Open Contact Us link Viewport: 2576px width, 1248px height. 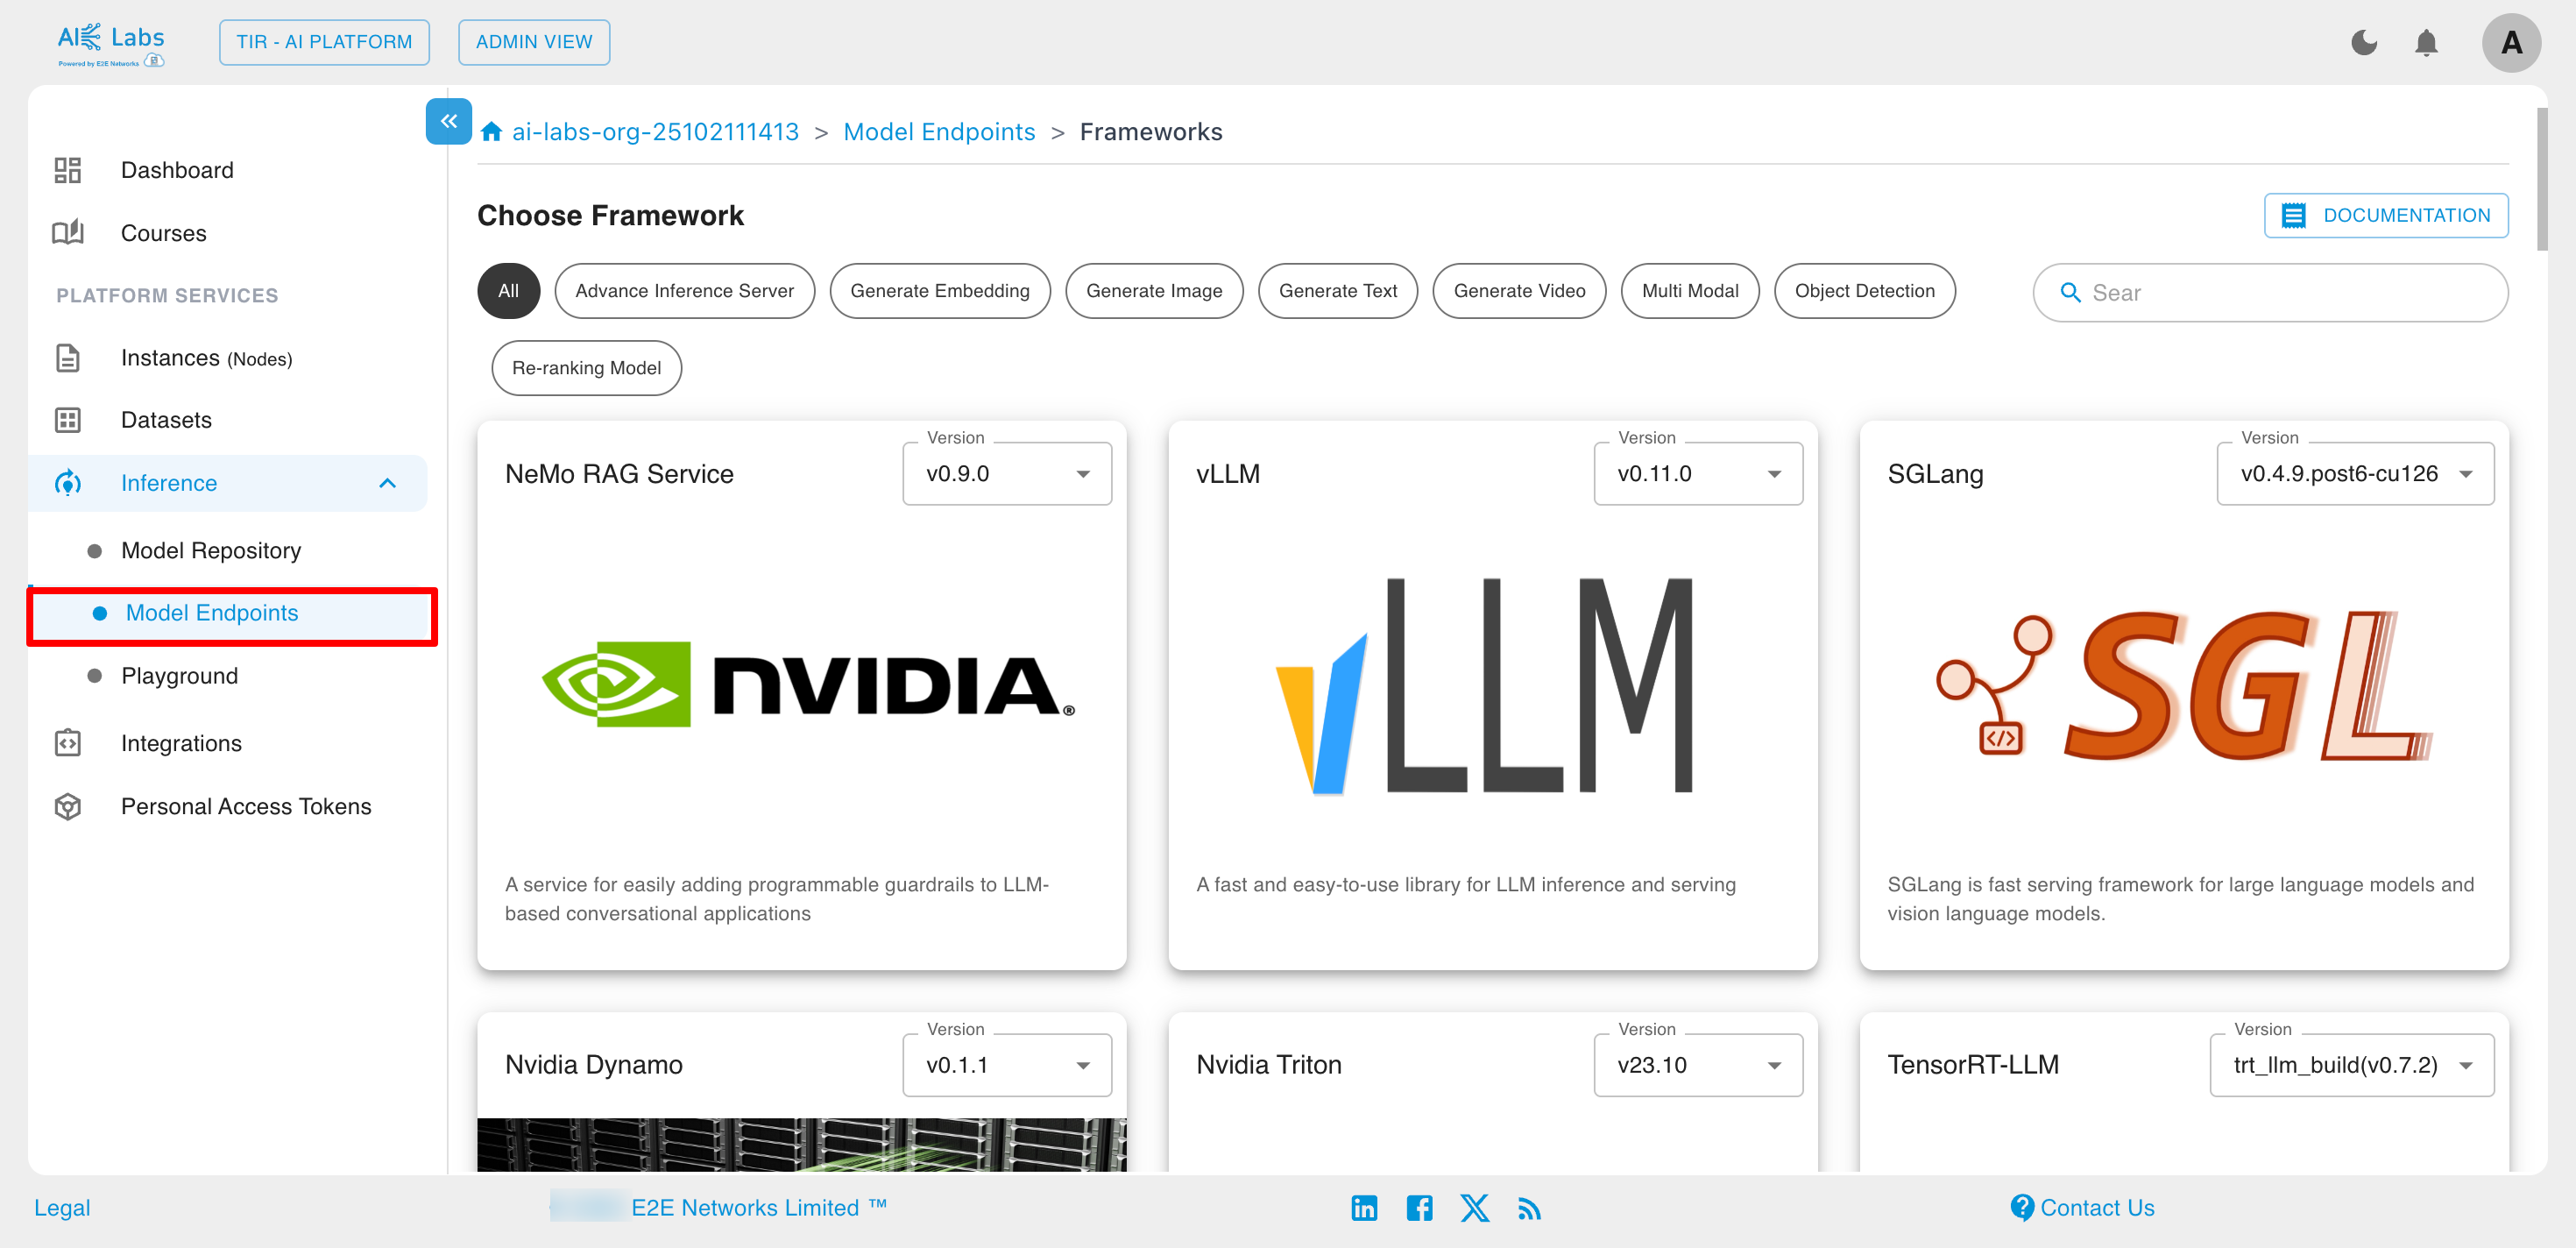[x=2097, y=1208]
